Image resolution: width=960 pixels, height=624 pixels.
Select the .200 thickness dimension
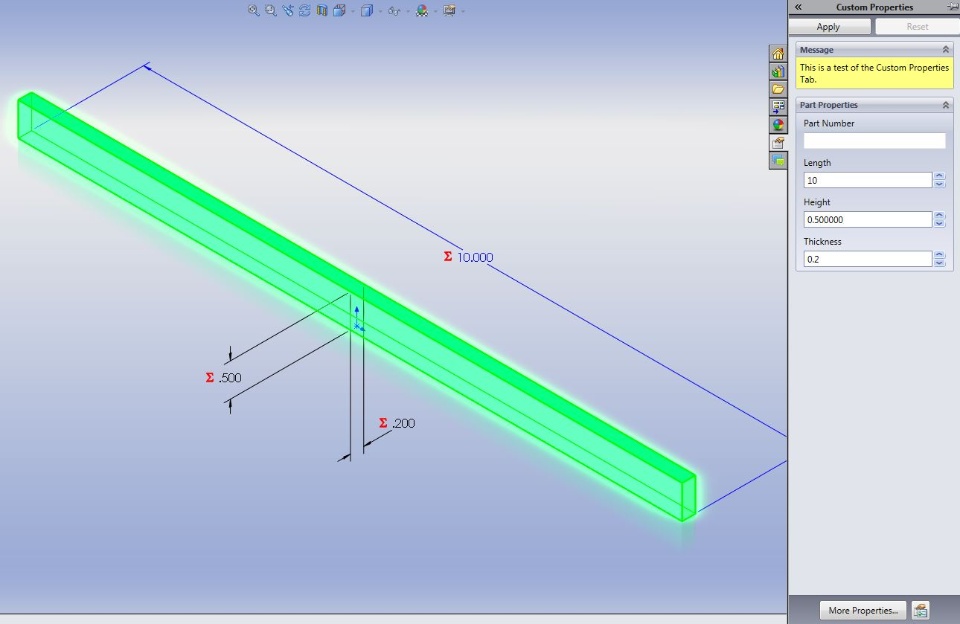coord(403,424)
